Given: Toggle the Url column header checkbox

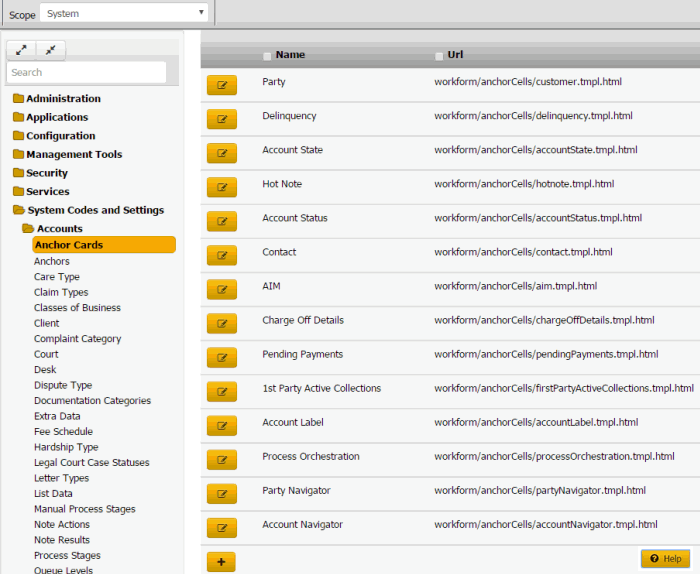Looking at the screenshot, I should click(439, 56).
